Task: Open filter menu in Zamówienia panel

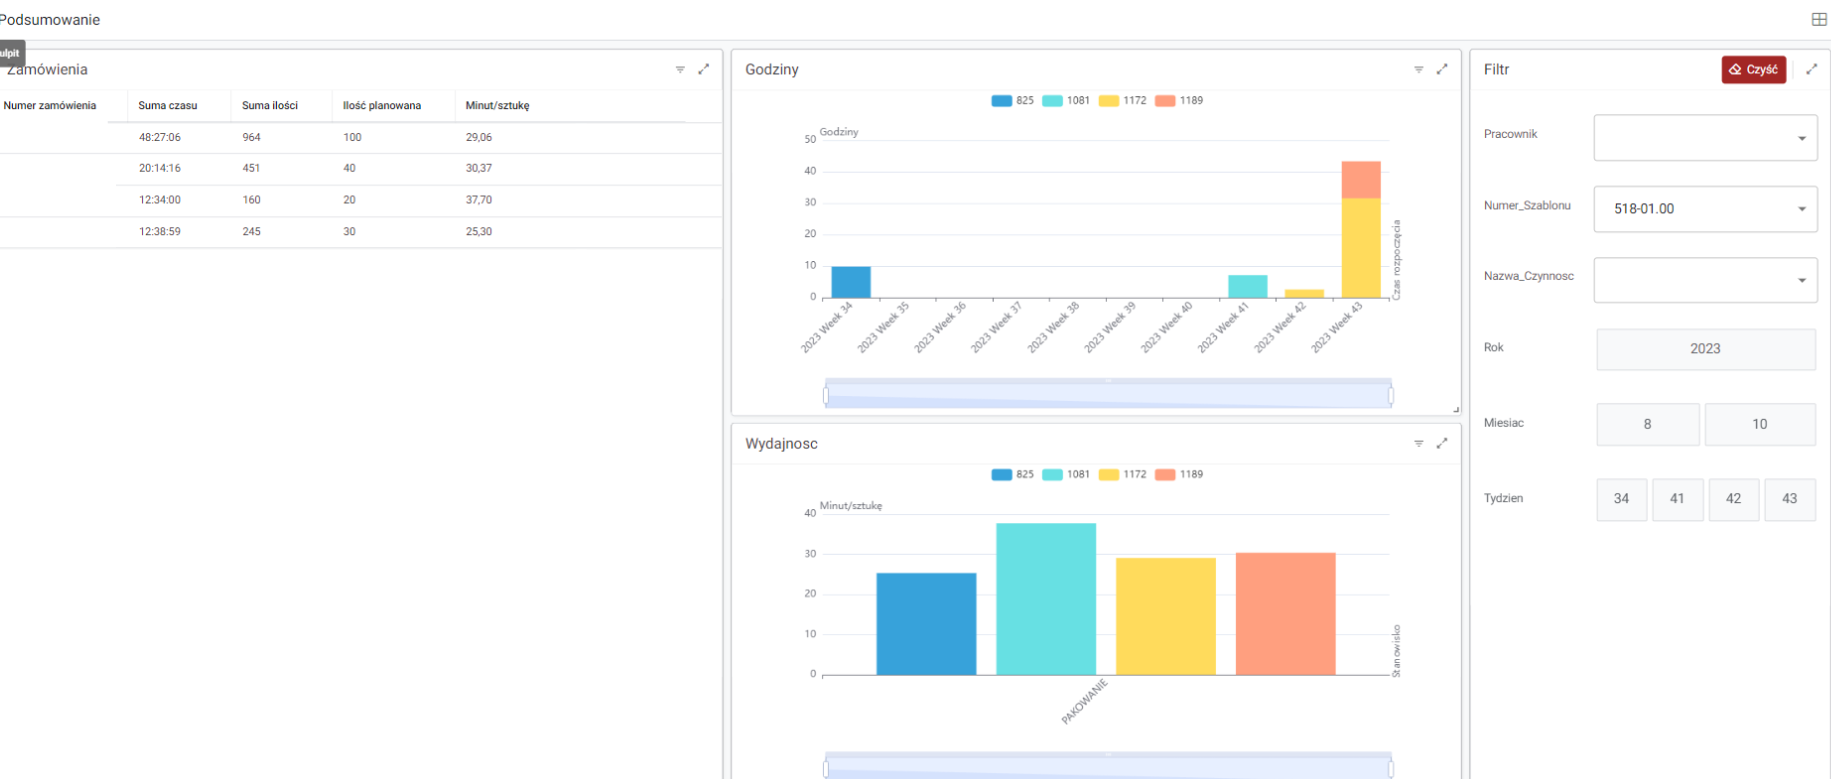Action: (x=680, y=70)
